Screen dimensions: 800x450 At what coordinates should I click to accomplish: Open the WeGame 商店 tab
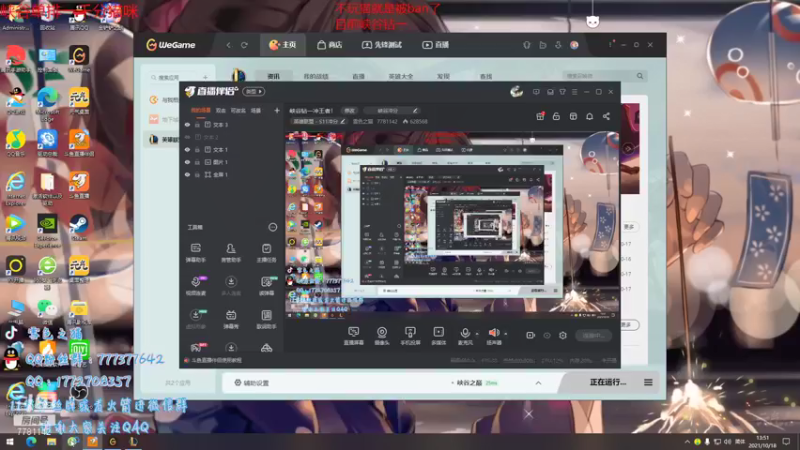(330, 45)
